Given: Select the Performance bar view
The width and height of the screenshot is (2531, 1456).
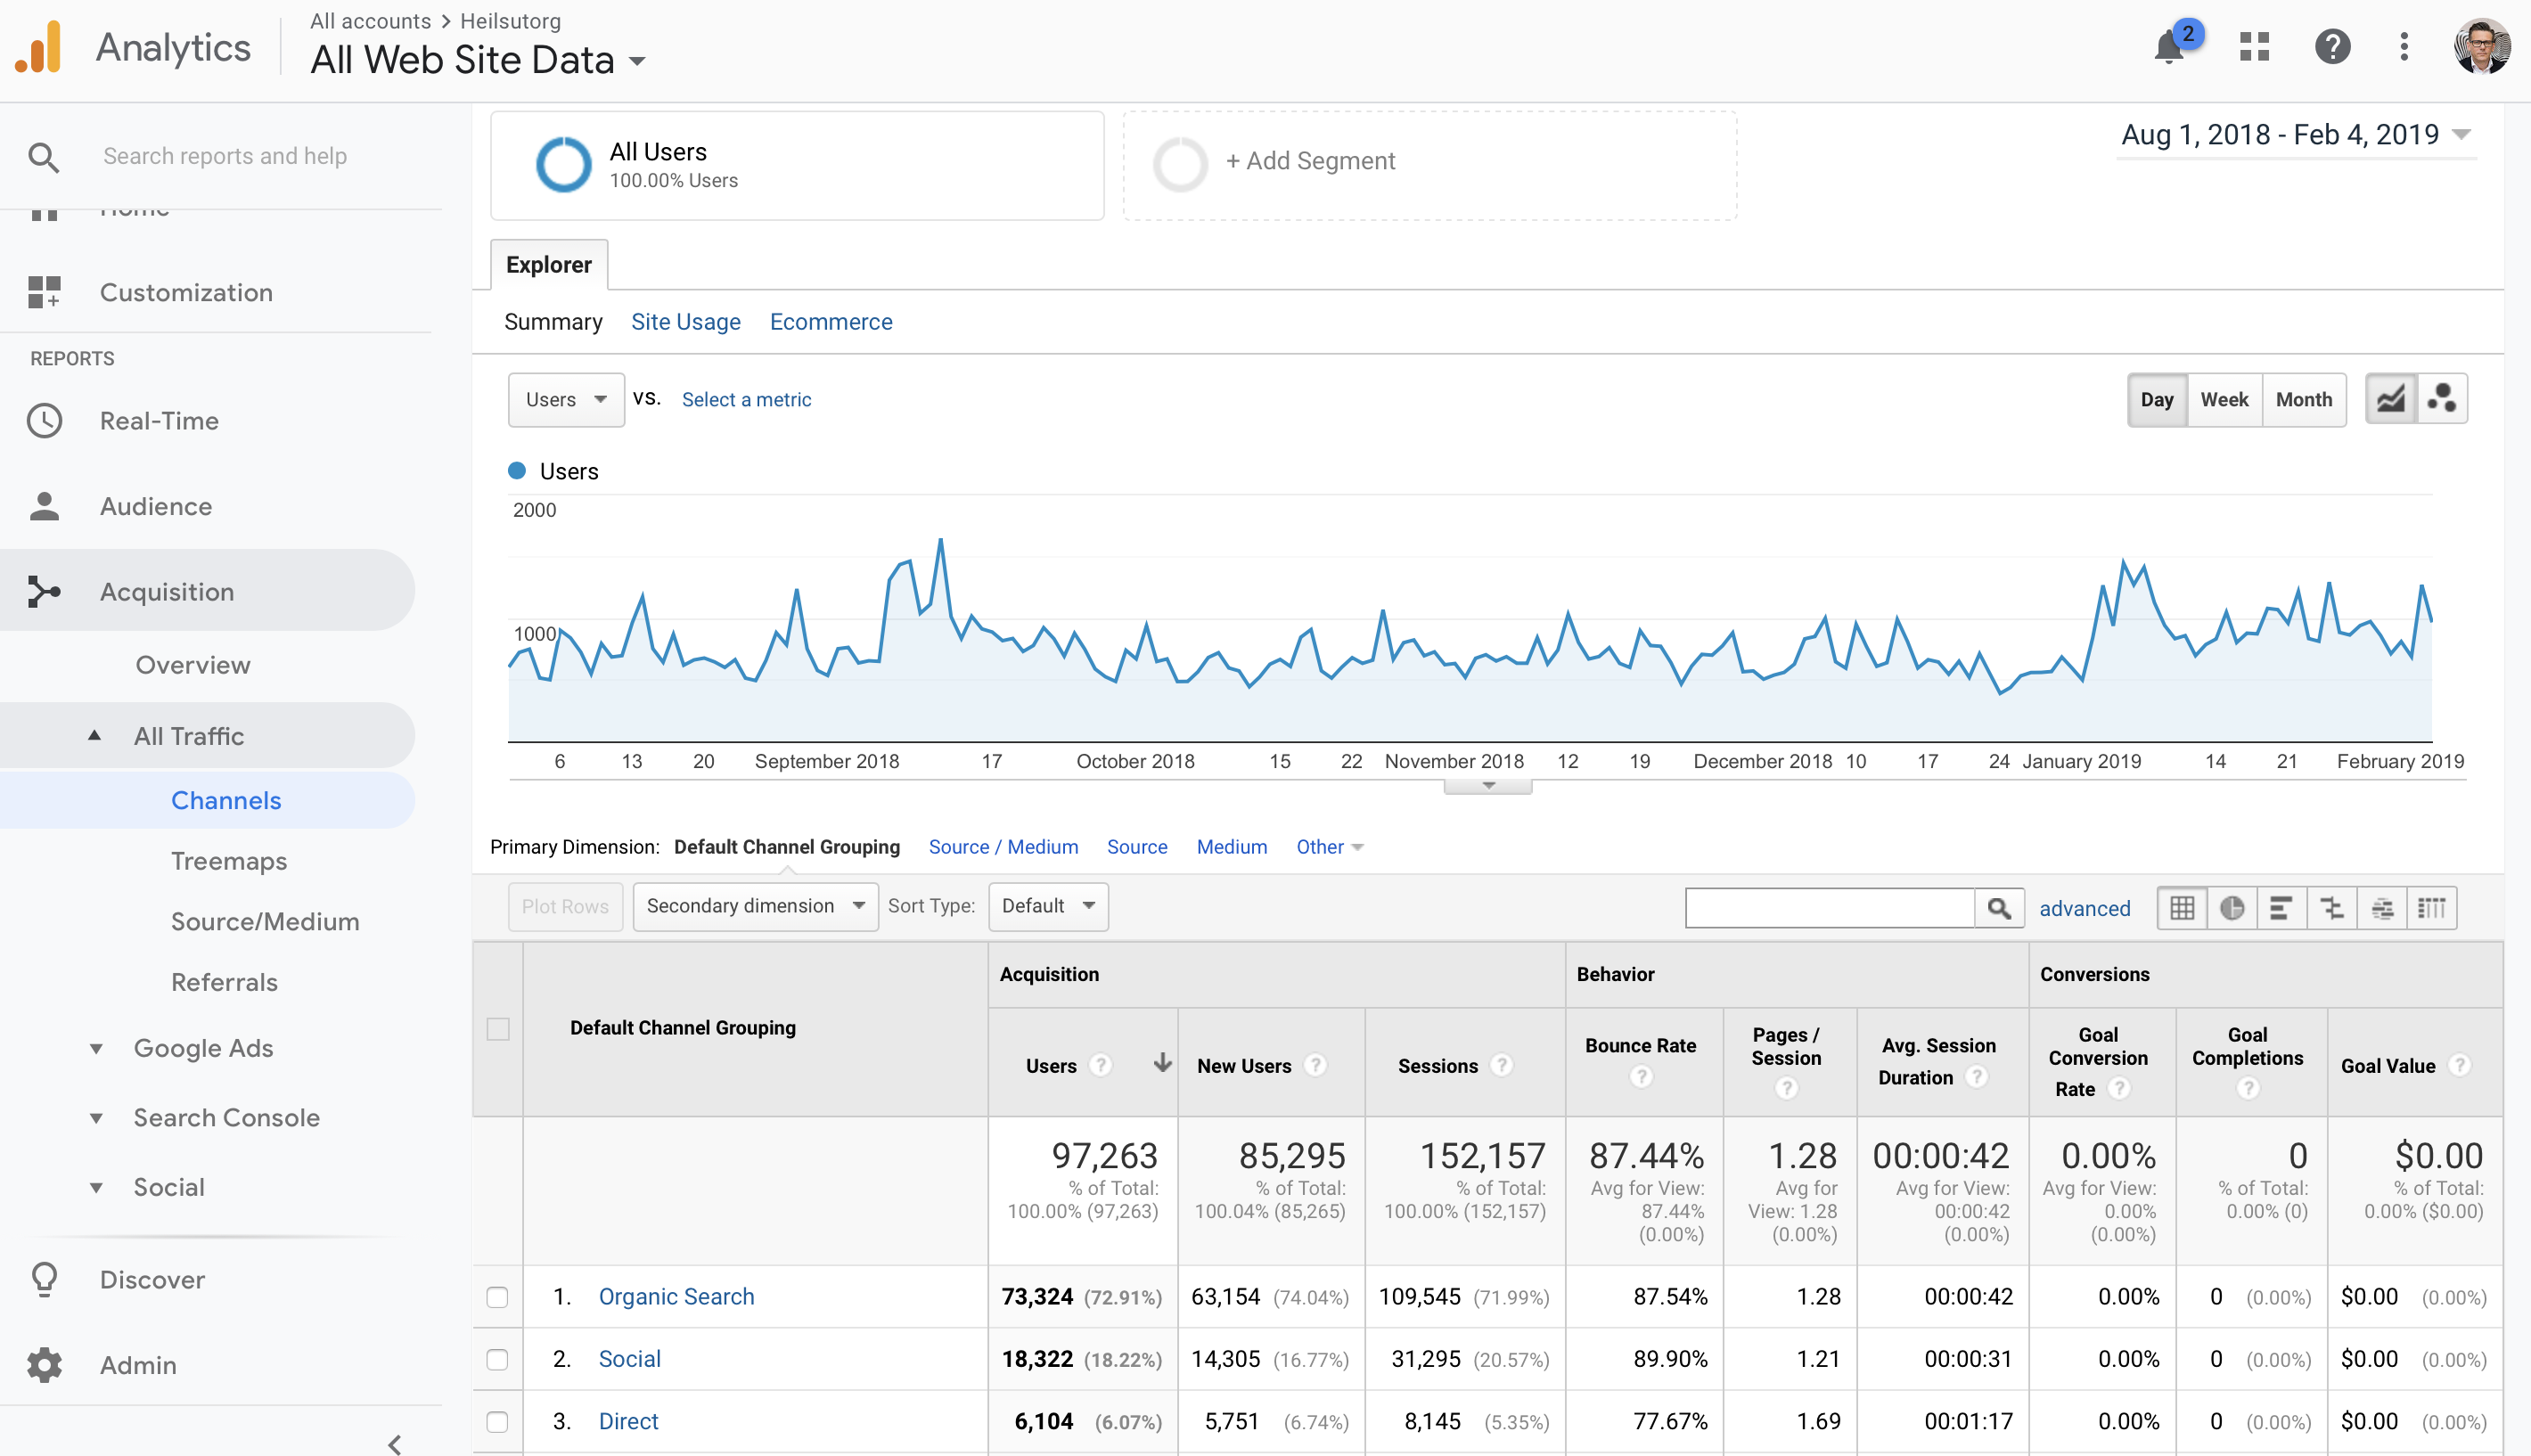Looking at the screenshot, I should coord(2282,908).
